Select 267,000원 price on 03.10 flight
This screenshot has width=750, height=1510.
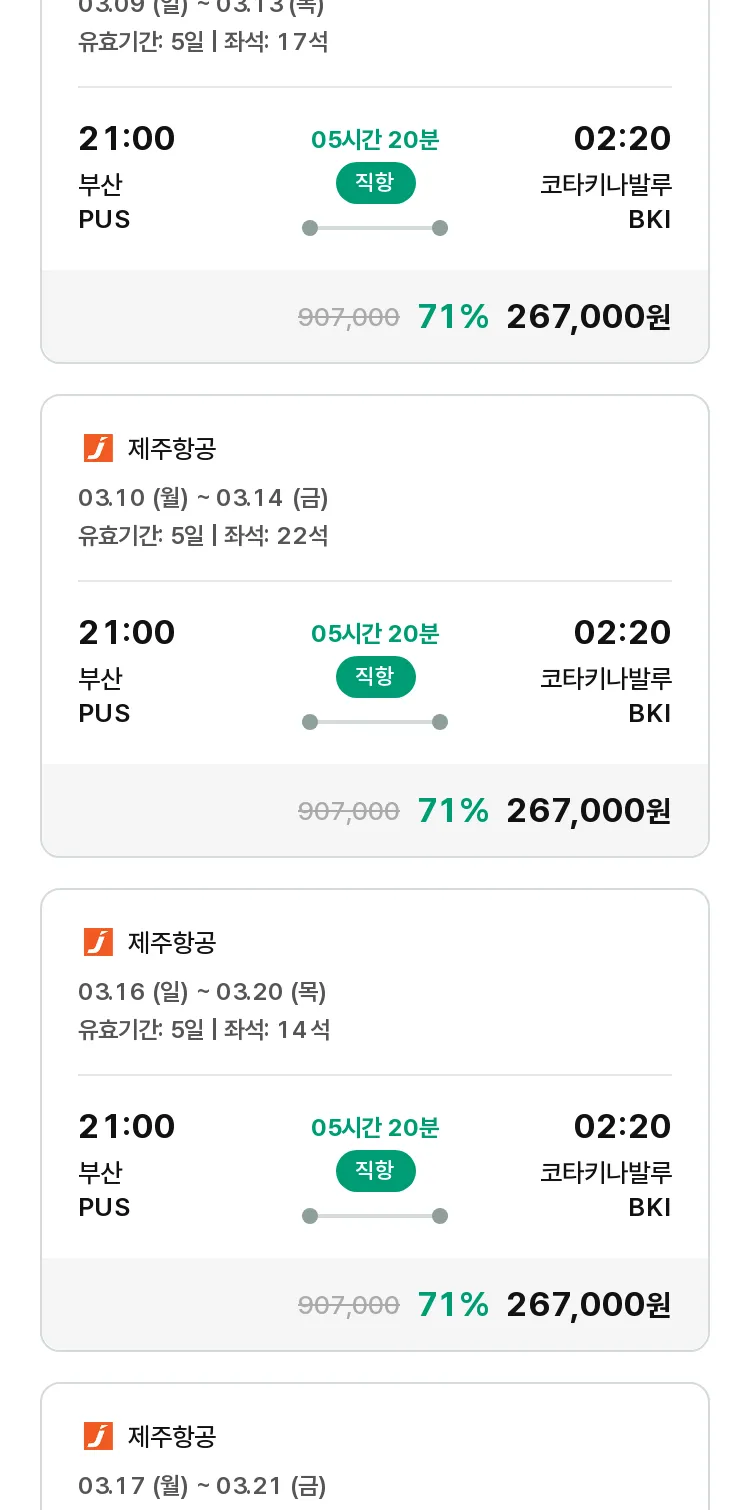589,811
